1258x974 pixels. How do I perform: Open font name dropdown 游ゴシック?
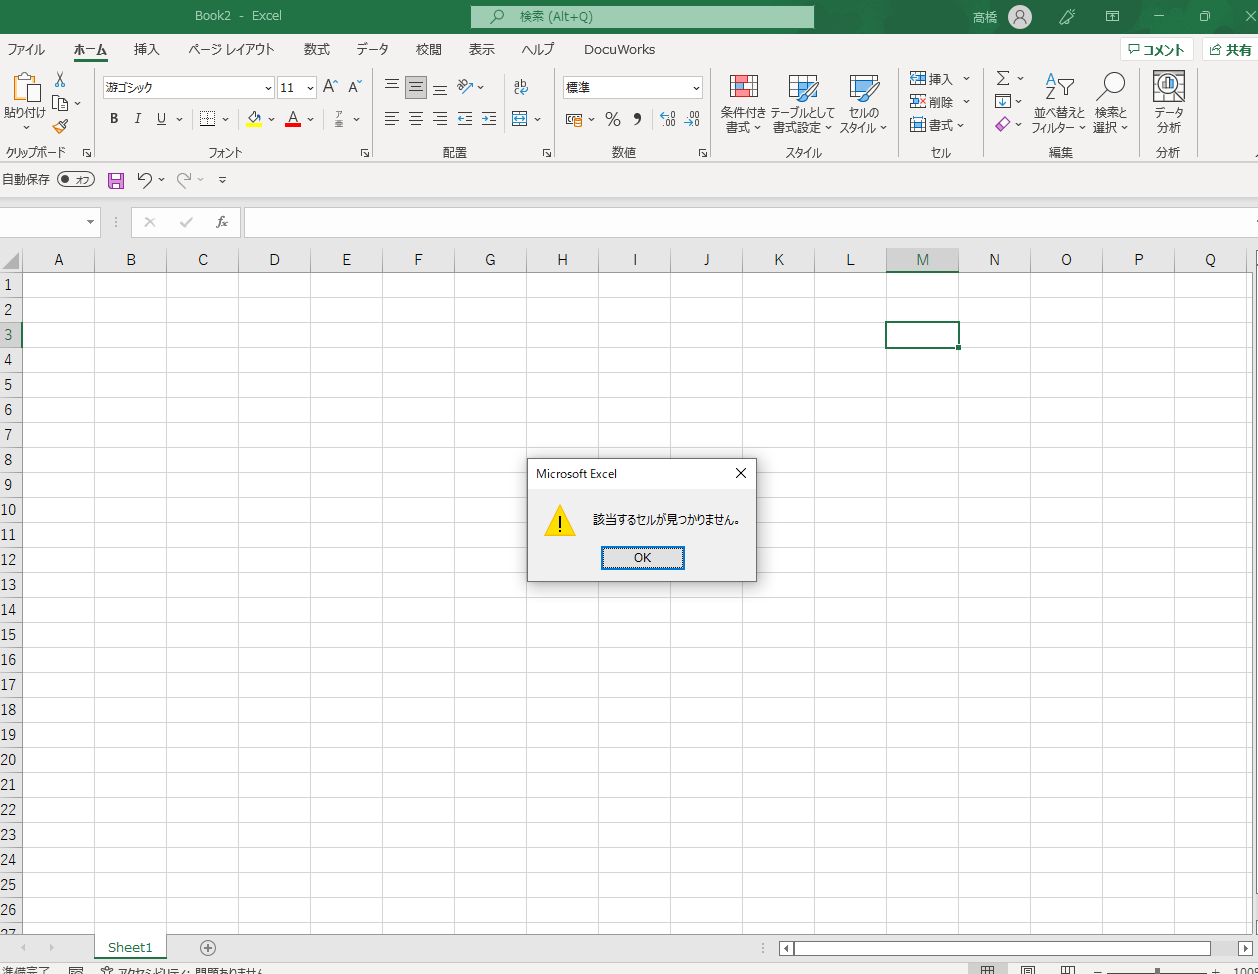[268, 88]
